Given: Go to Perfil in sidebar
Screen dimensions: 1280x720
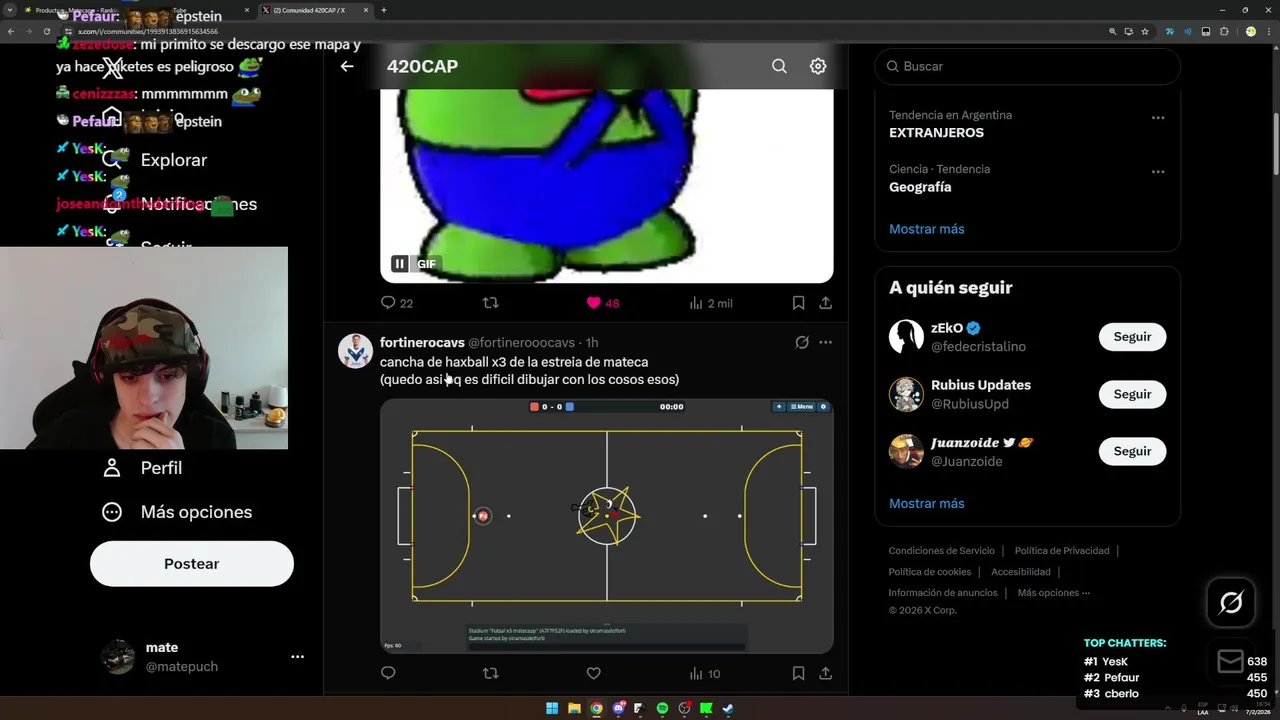Looking at the screenshot, I should point(142,468).
